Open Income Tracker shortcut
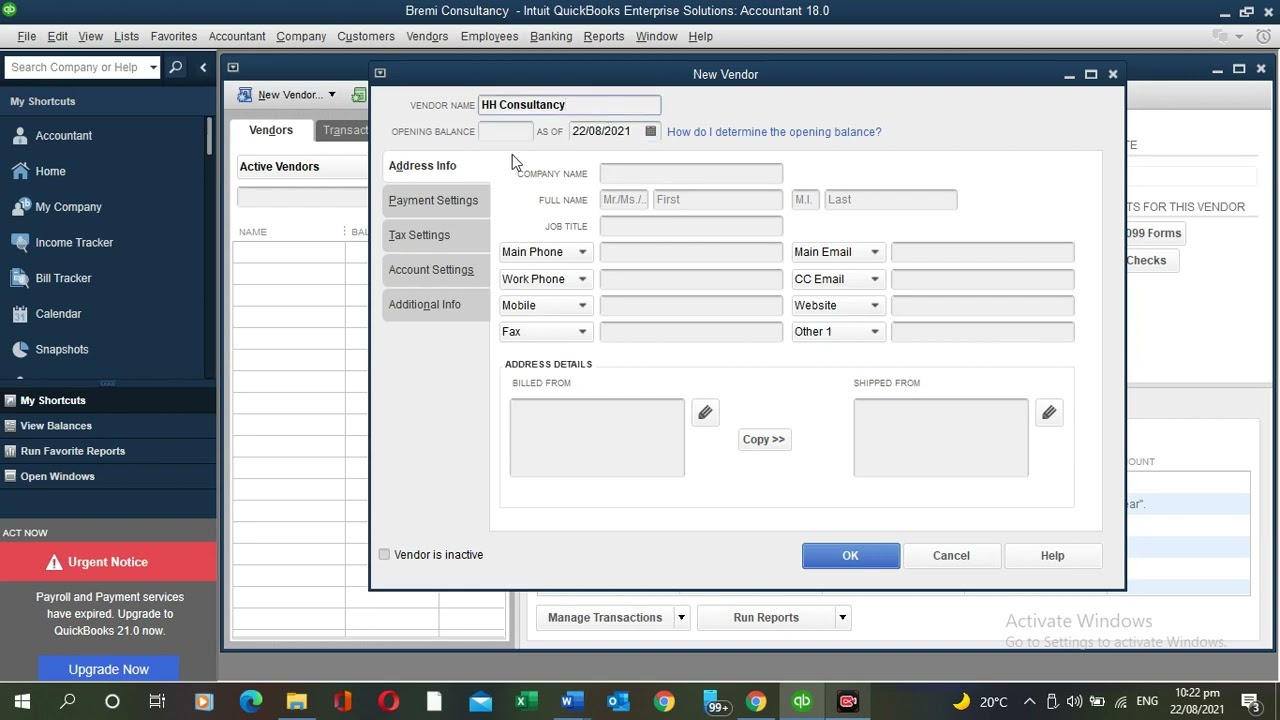This screenshot has height=720, width=1280. point(74,242)
